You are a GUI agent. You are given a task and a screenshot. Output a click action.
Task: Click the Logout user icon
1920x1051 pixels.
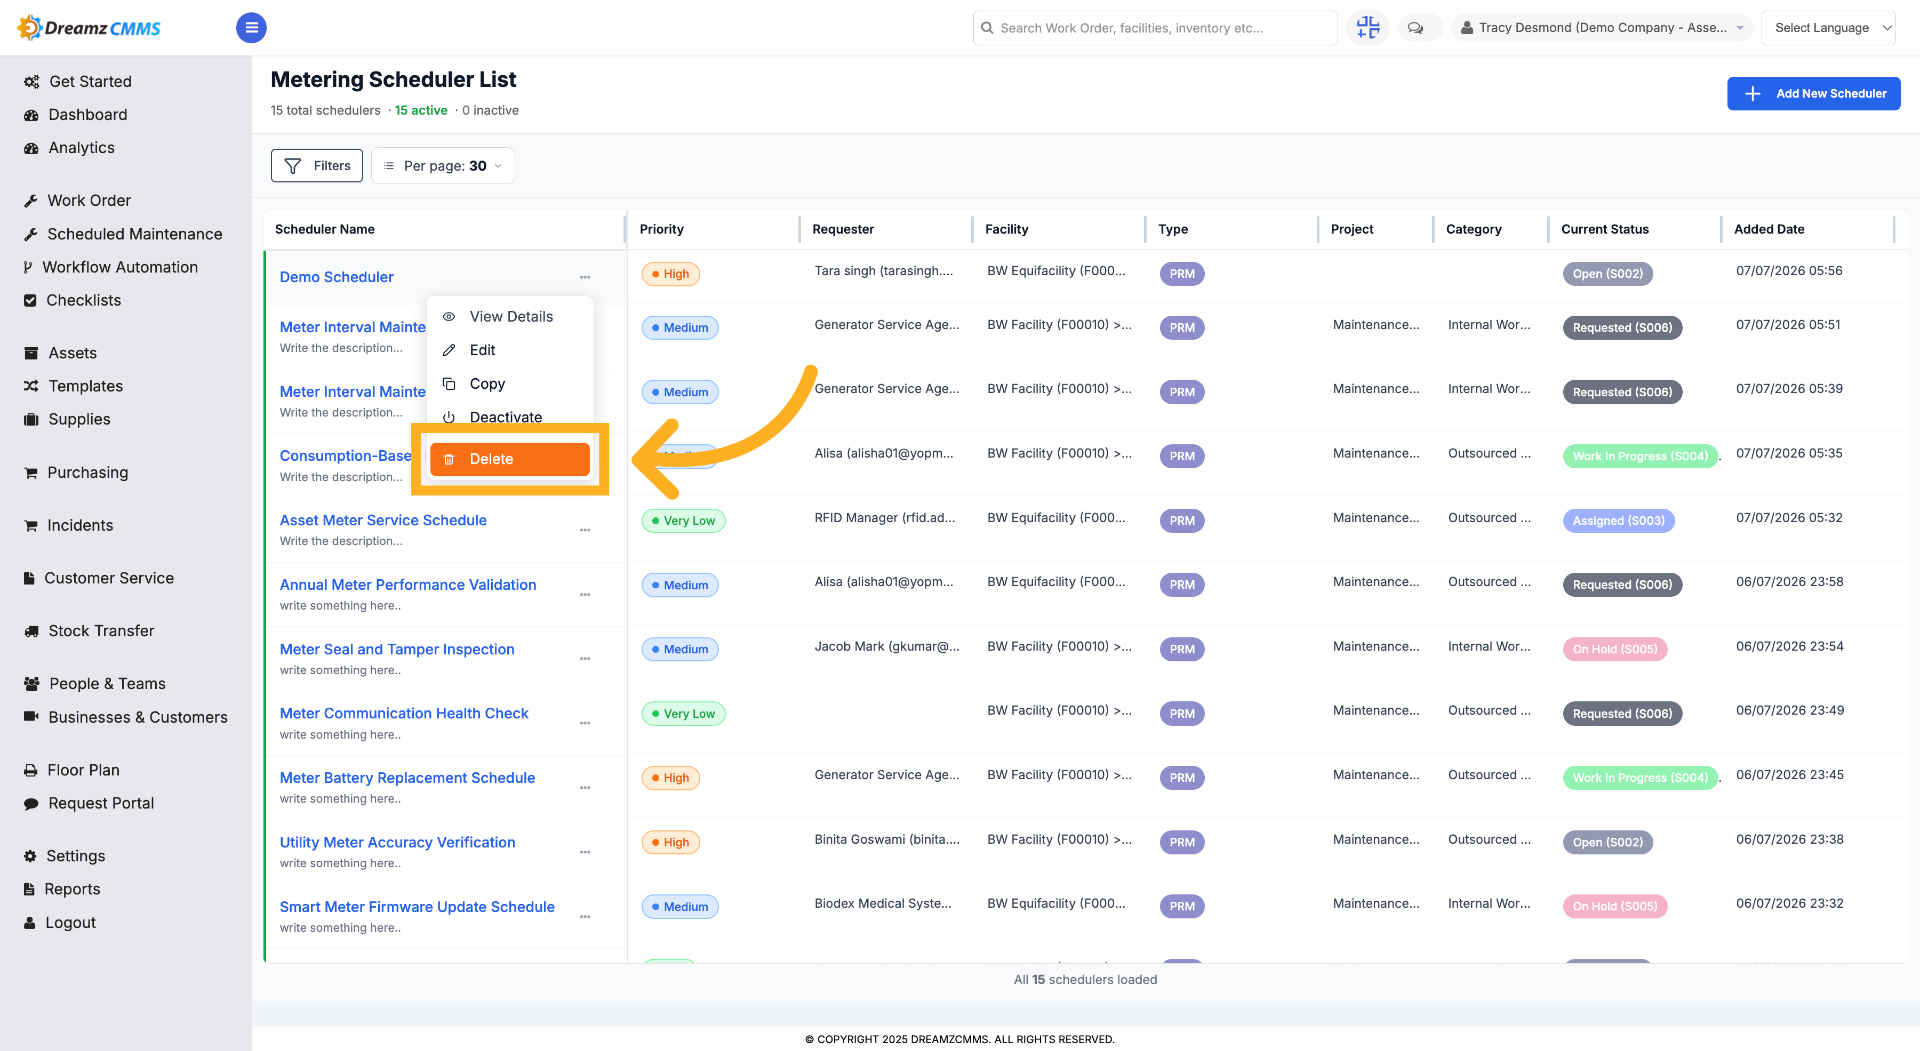30,924
